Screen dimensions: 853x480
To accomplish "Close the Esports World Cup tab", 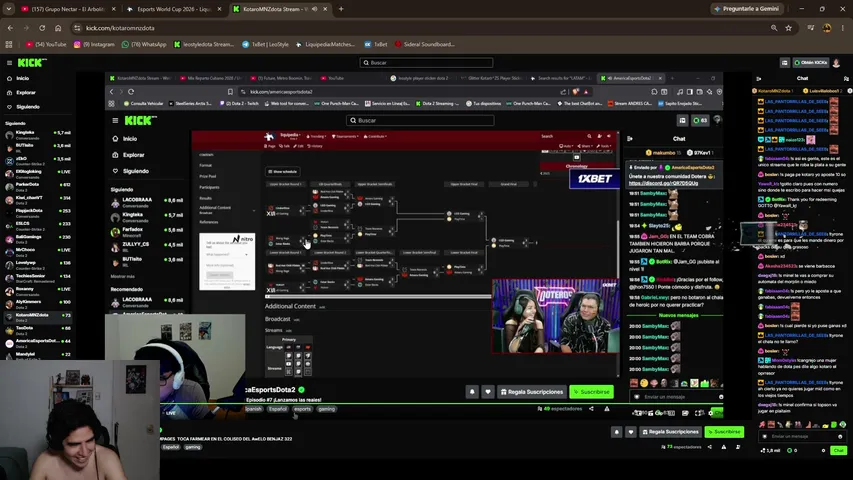I will (x=219, y=9).
